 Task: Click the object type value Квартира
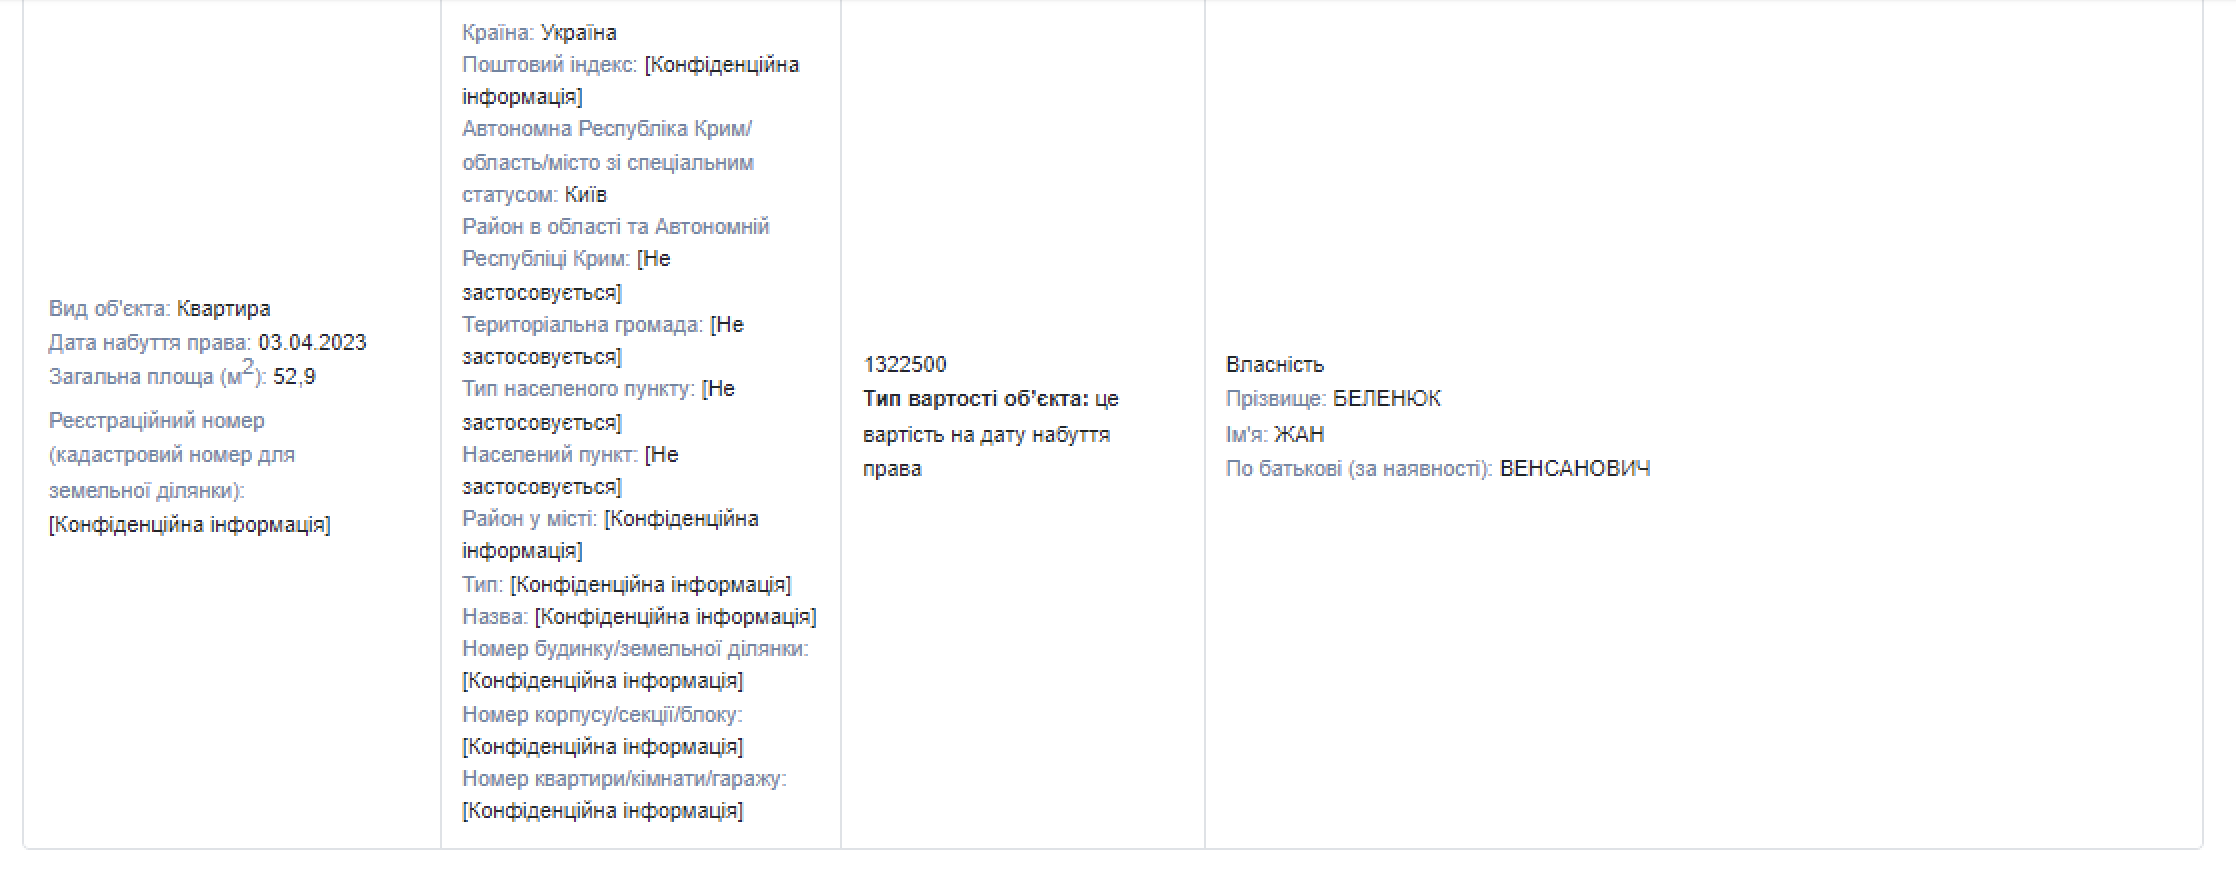(223, 309)
